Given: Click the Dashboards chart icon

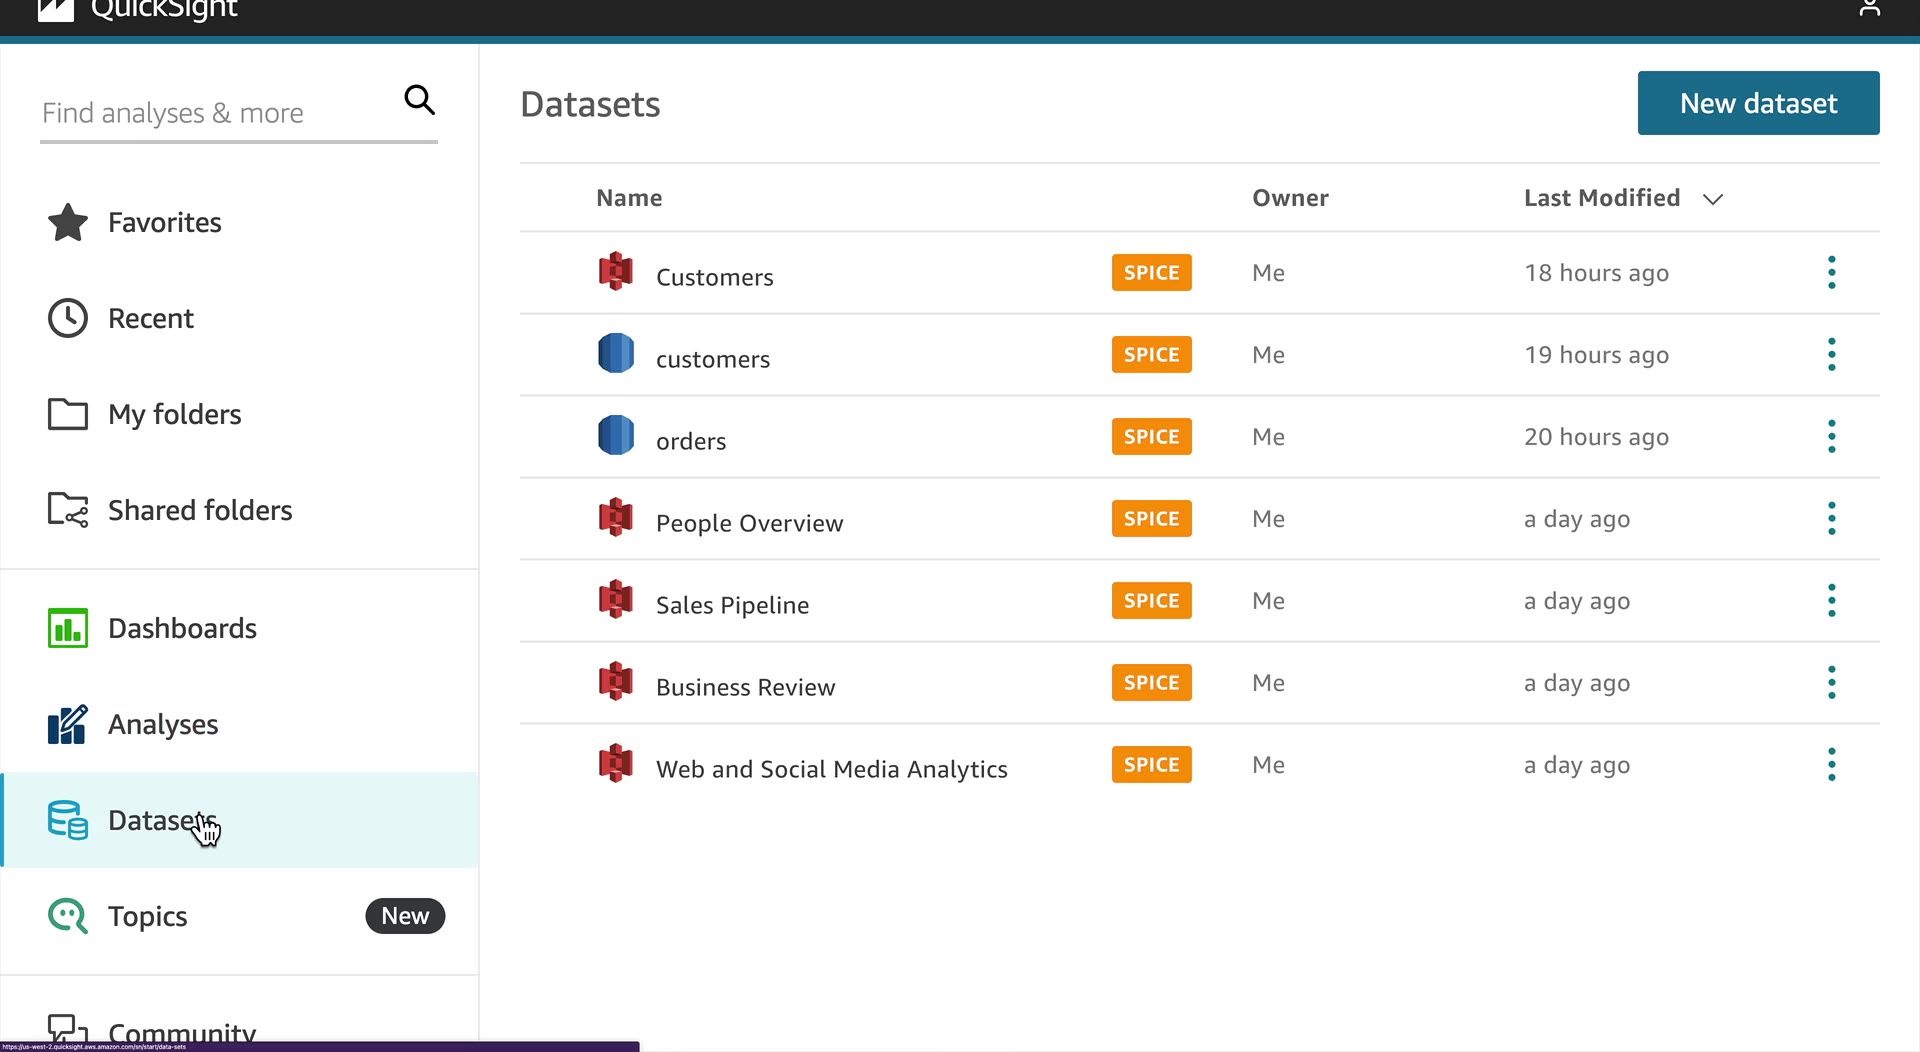Looking at the screenshot, I should coord(68,628).
